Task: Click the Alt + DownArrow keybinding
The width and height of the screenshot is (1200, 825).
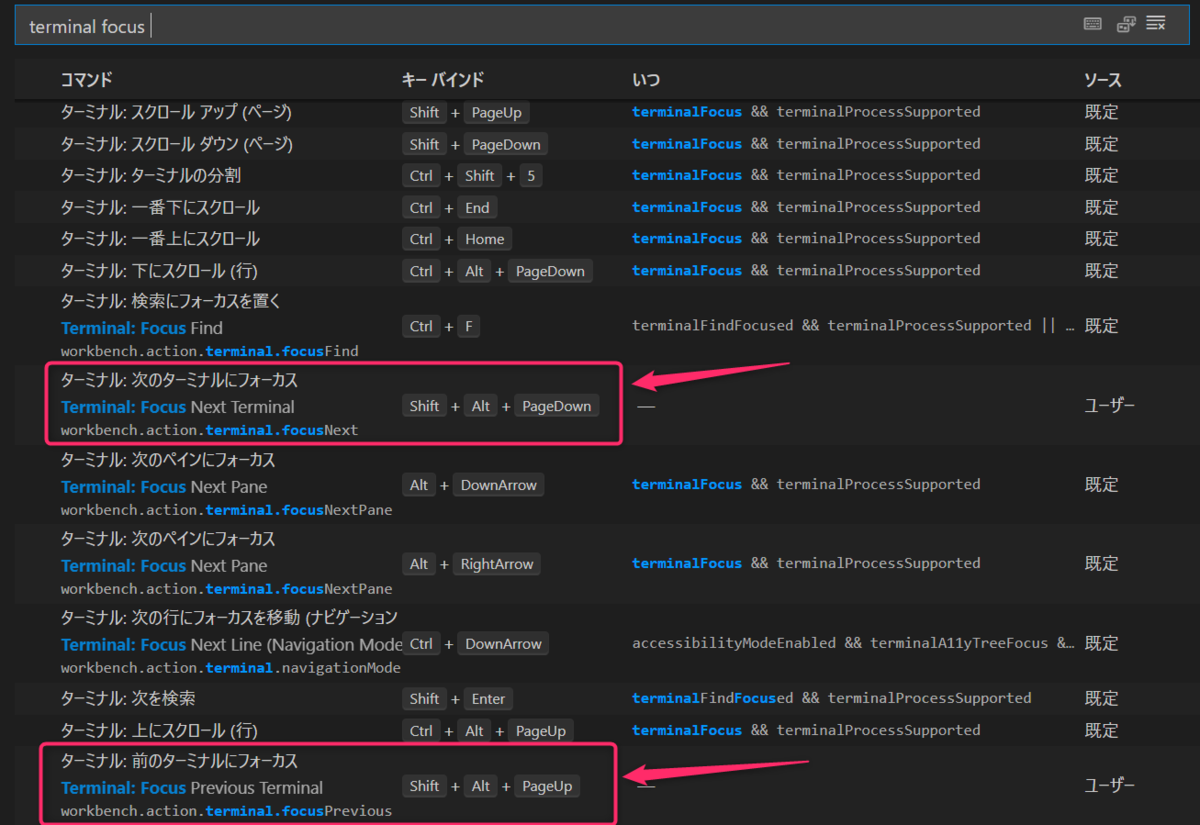Action: (474, 485)
